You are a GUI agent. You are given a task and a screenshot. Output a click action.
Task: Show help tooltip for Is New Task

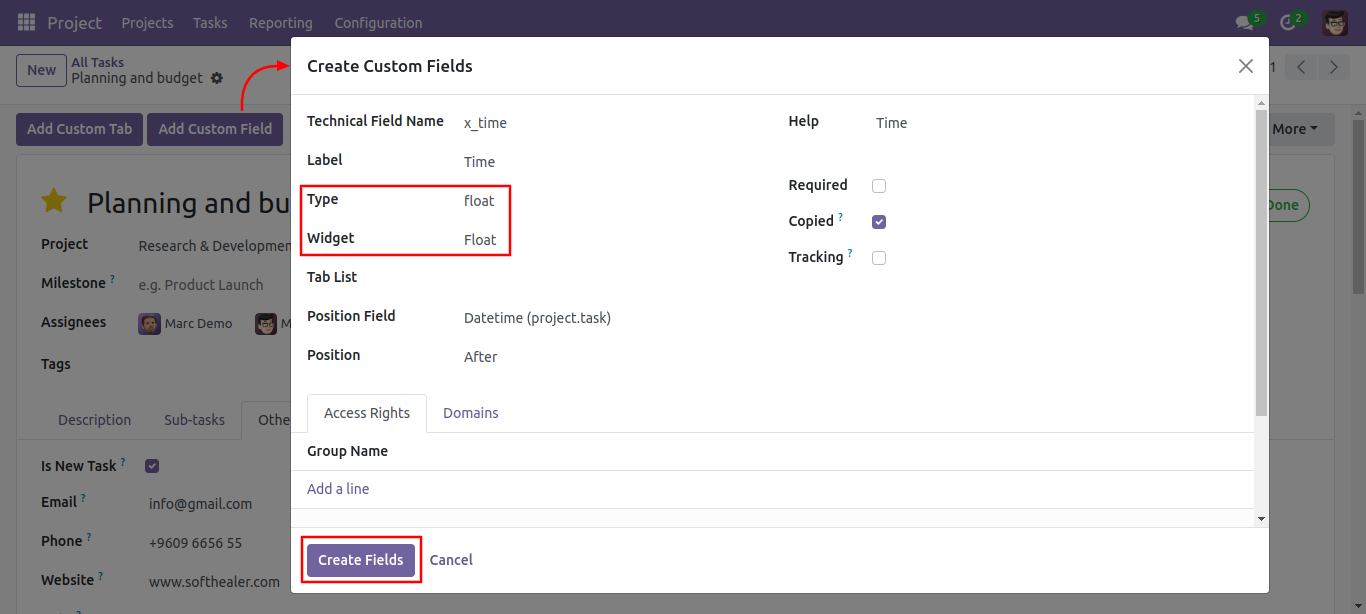click(123, 462)
